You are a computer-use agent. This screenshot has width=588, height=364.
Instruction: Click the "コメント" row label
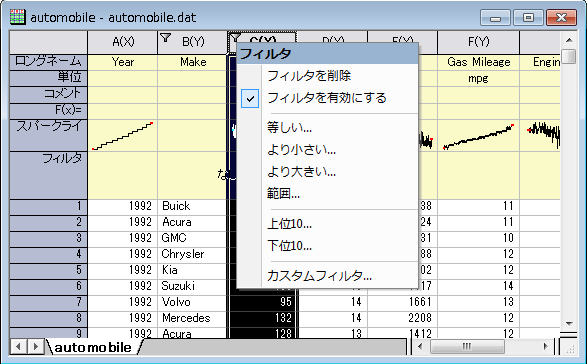coord(48,94)
